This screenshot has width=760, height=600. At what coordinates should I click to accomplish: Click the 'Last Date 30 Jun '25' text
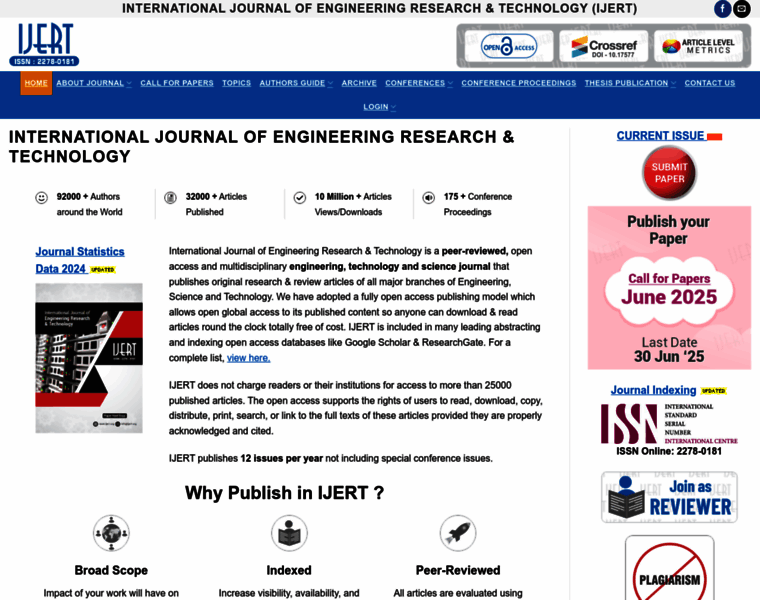pos(669,349)
